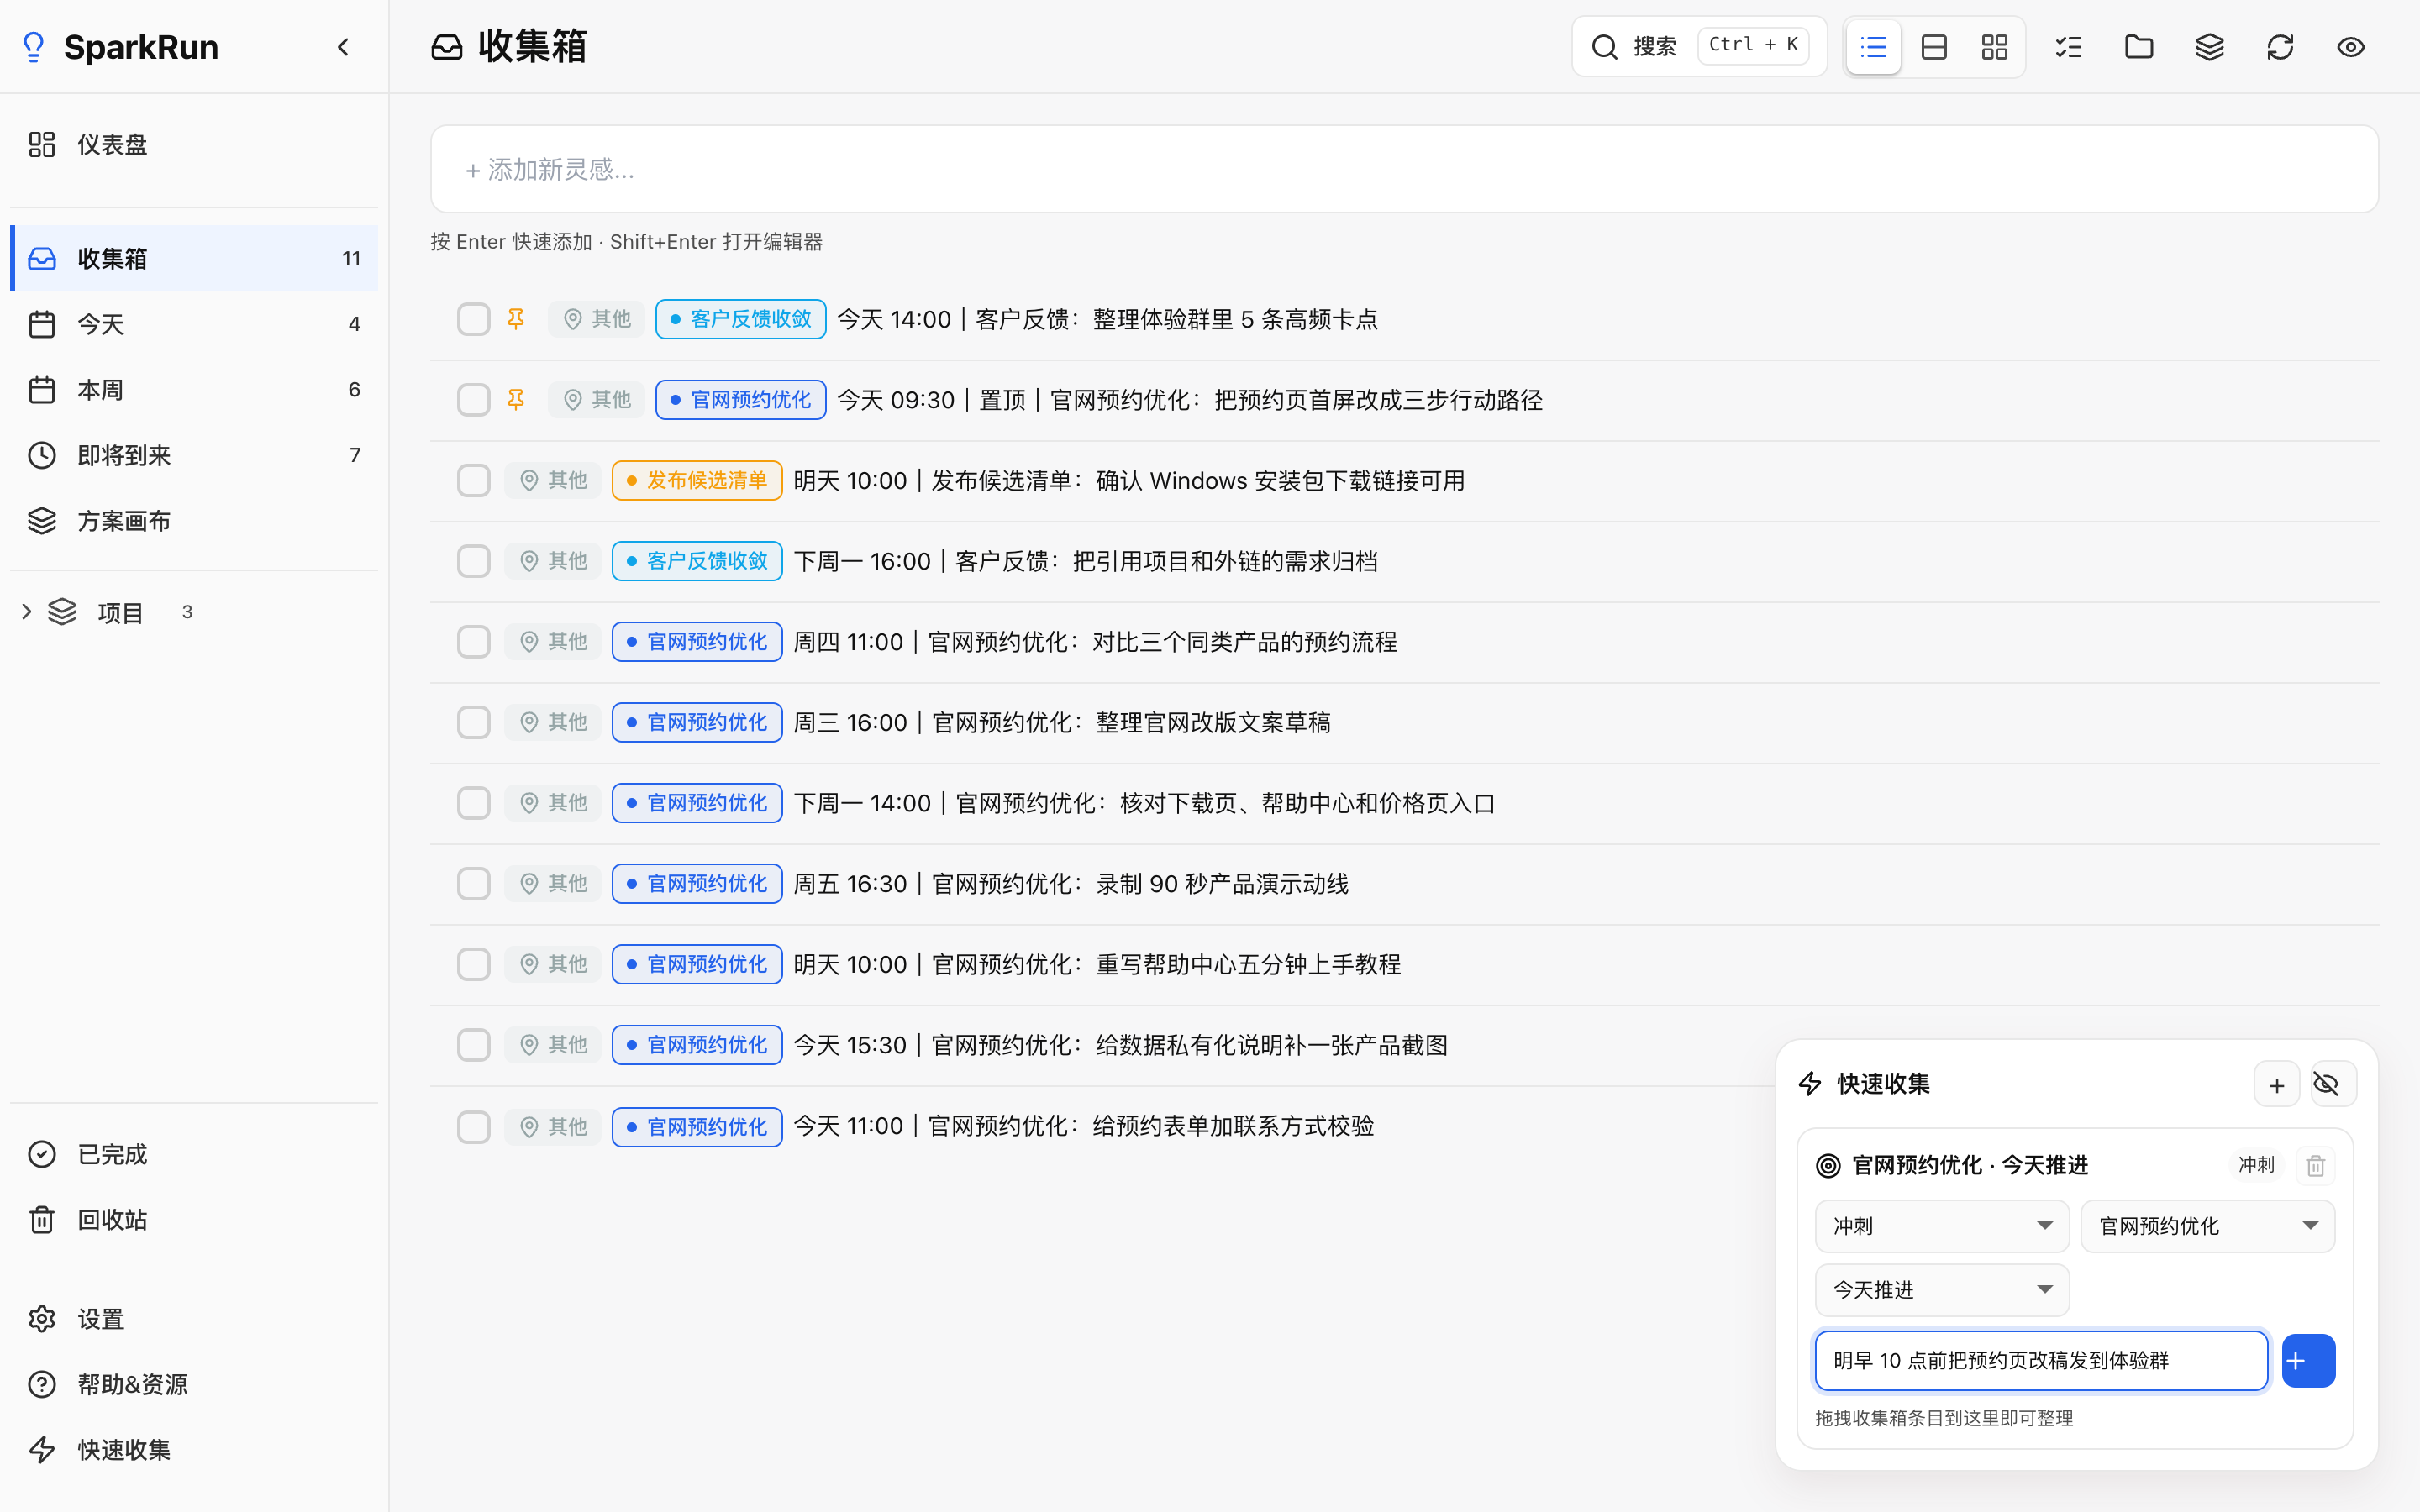Click the 其他 location tag on 今天 14:00 row

click(597, 319)
